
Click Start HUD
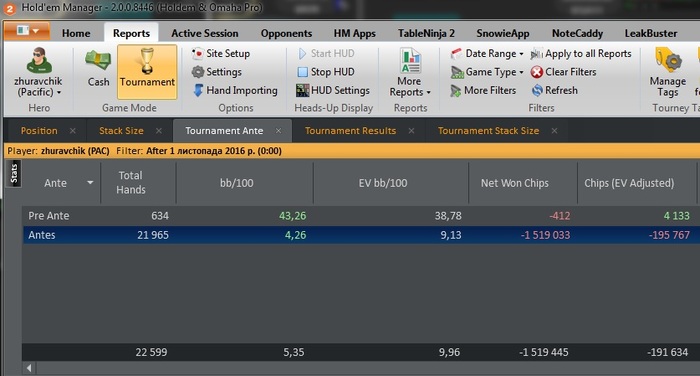[326, 54]
